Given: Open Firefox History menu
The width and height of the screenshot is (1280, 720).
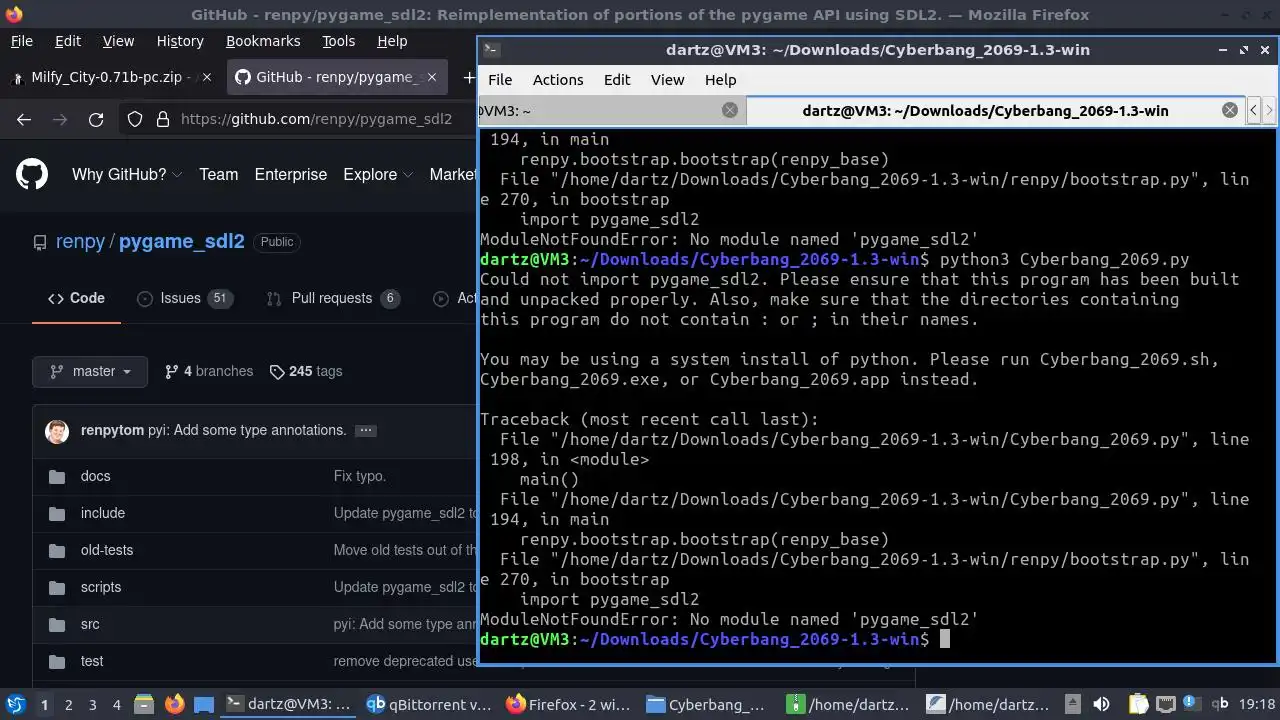Looking at the screenshot, I should tap(180, 41).
